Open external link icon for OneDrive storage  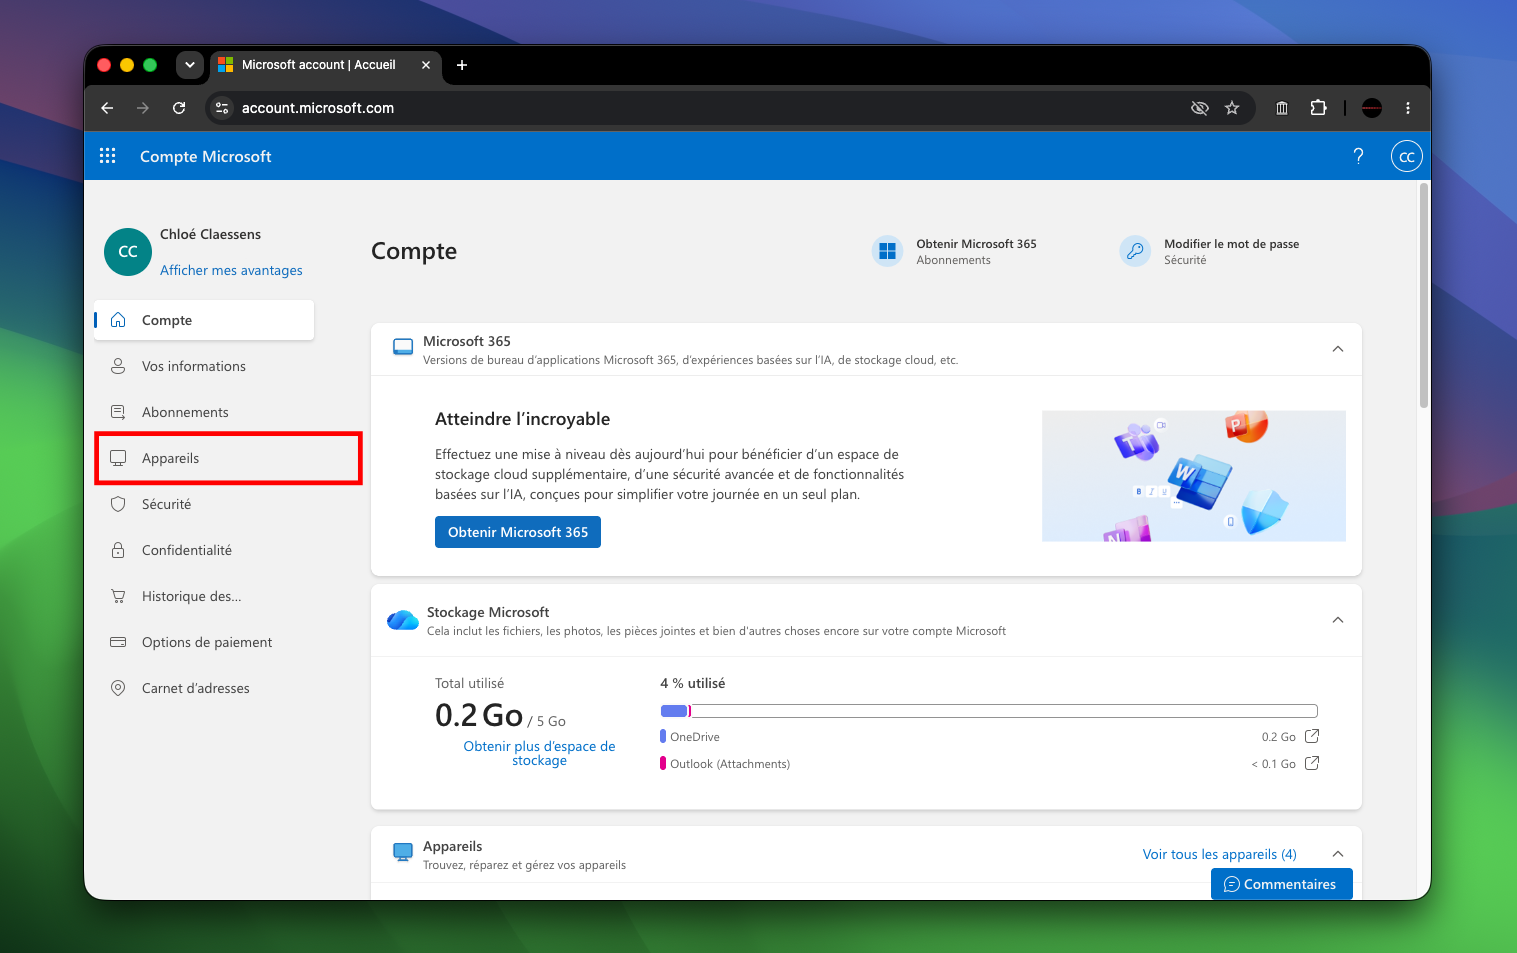pos(1312,736)
